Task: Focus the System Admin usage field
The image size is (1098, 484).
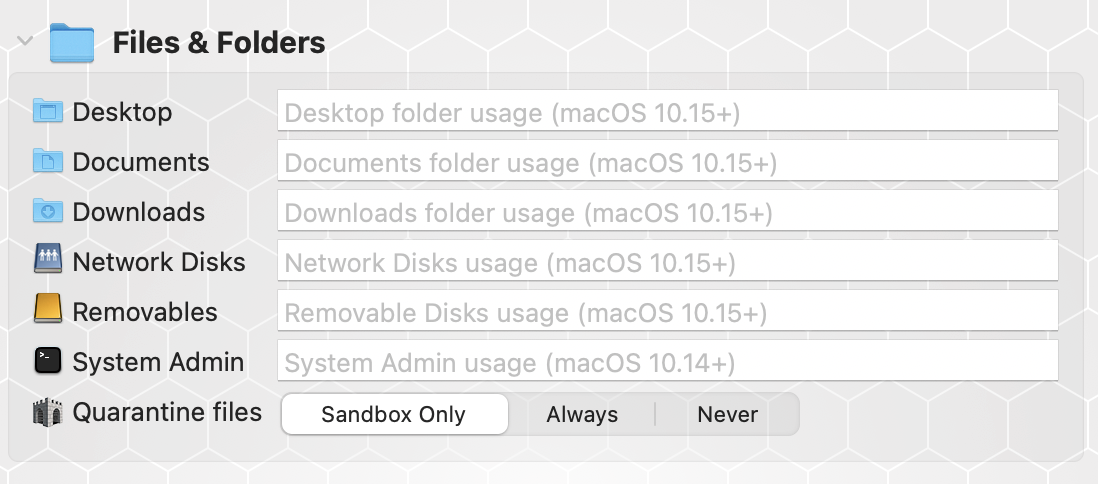Action: pyautogui.click(x=667, y=360)
